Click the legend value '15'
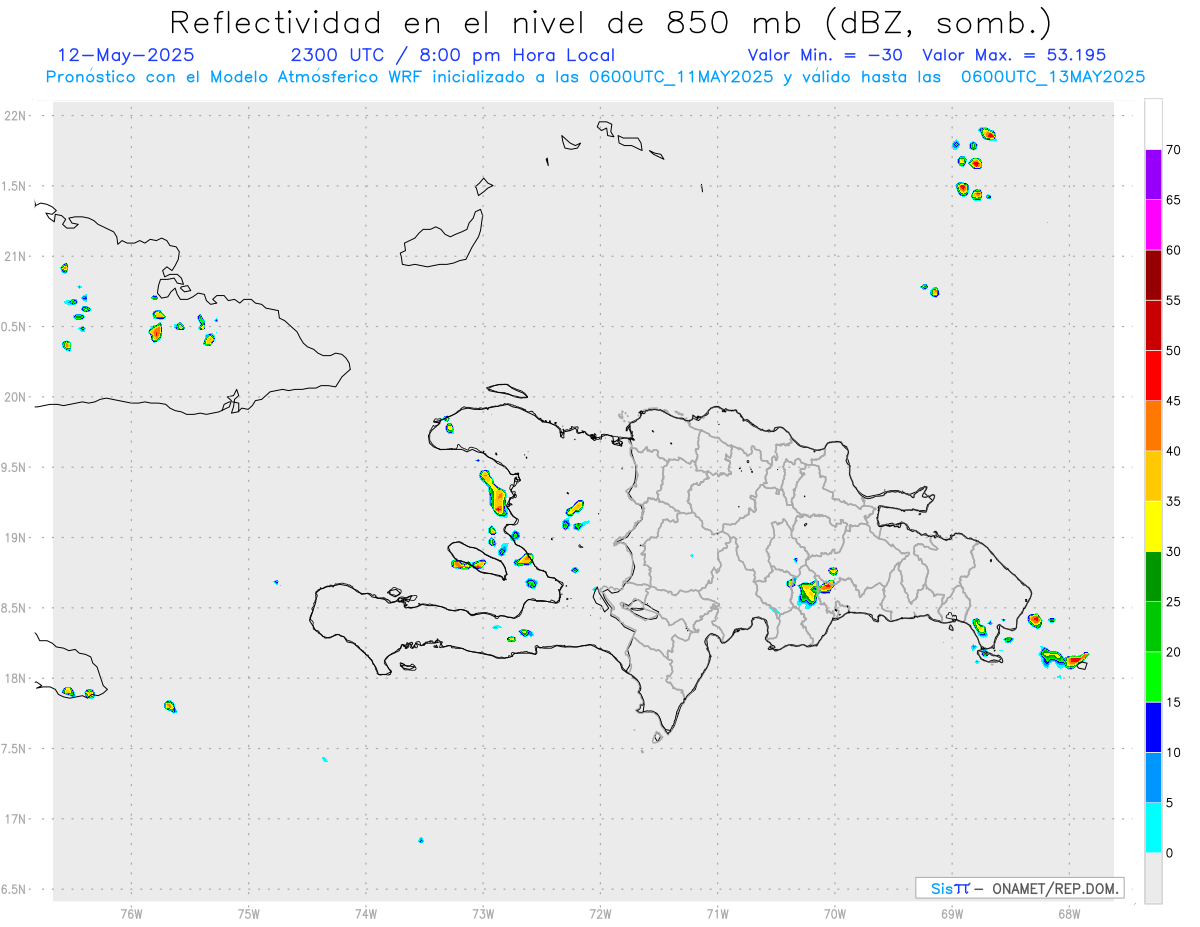This screenshot has height=927, width=1200. click(1175, 703)
